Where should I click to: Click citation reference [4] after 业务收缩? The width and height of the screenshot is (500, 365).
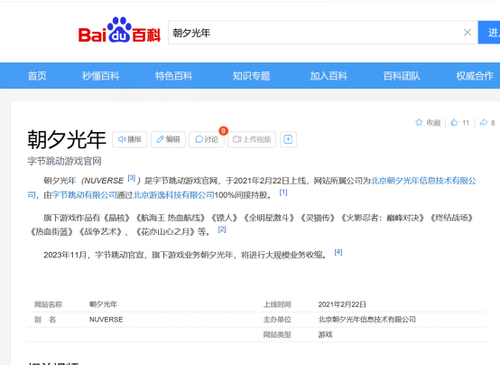click(338, 252)
